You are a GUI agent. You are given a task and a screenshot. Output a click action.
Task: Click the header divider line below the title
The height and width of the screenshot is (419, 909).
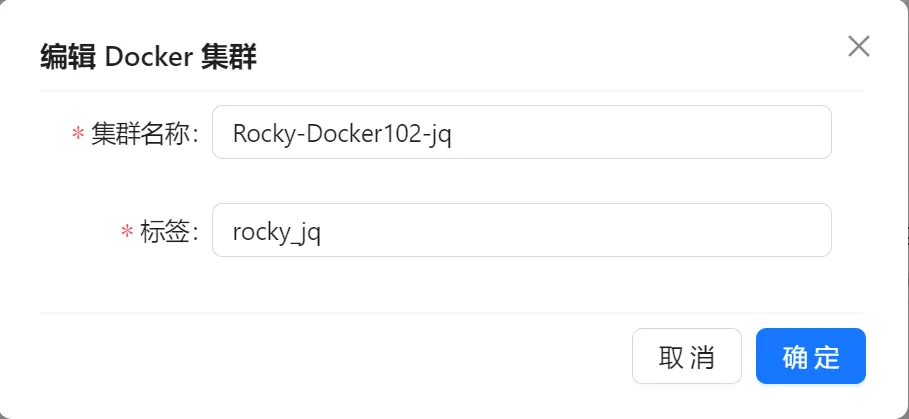(x=452, y=91)
